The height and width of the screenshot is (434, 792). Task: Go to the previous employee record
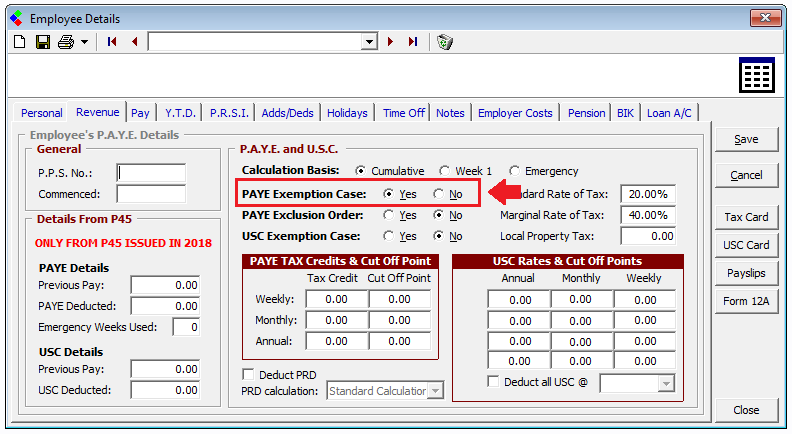[134, 42]
